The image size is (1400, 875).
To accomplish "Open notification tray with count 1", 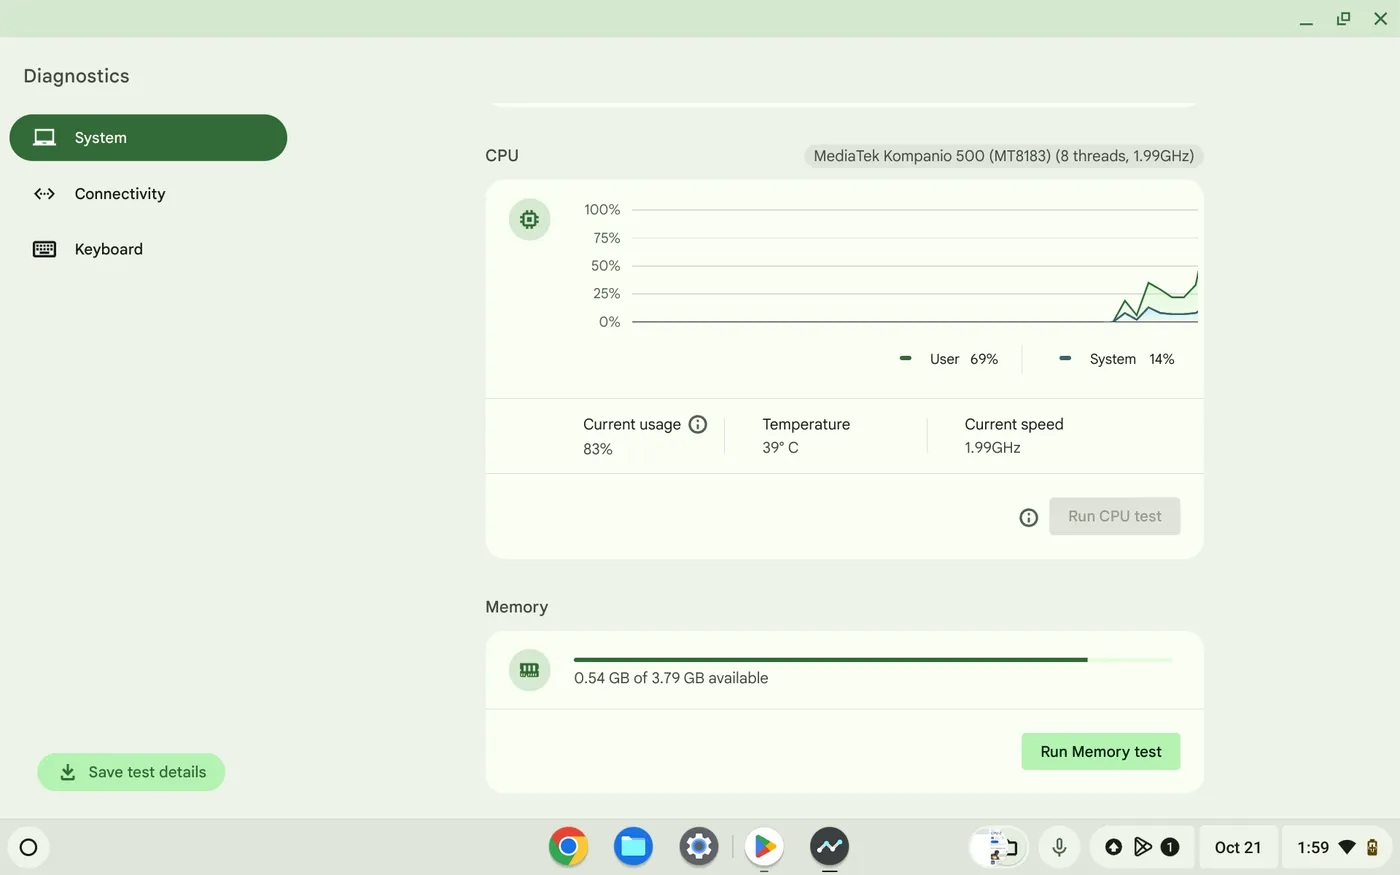I will (x=1141, y=847).
